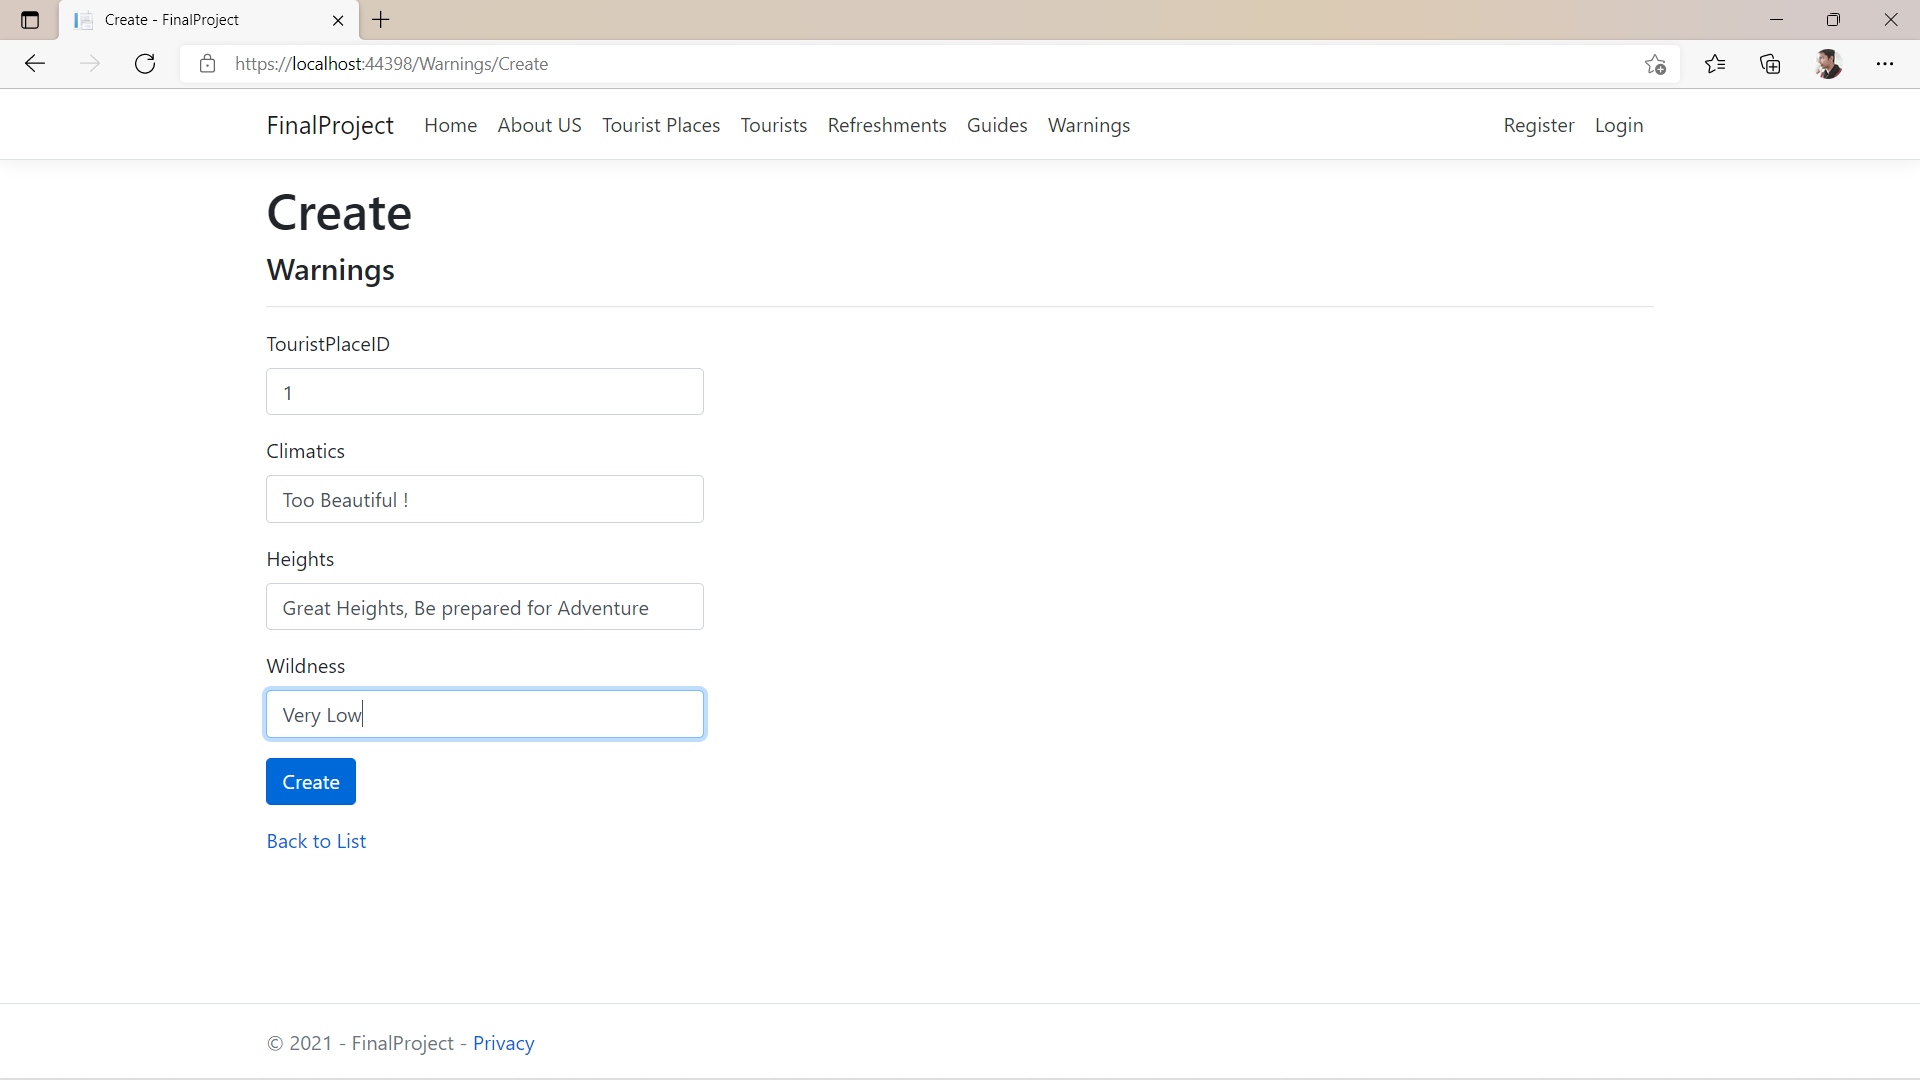Switch to the Tourist Places section
The height and width of the screenshot is (1080, 1920).
pos(661,125)
